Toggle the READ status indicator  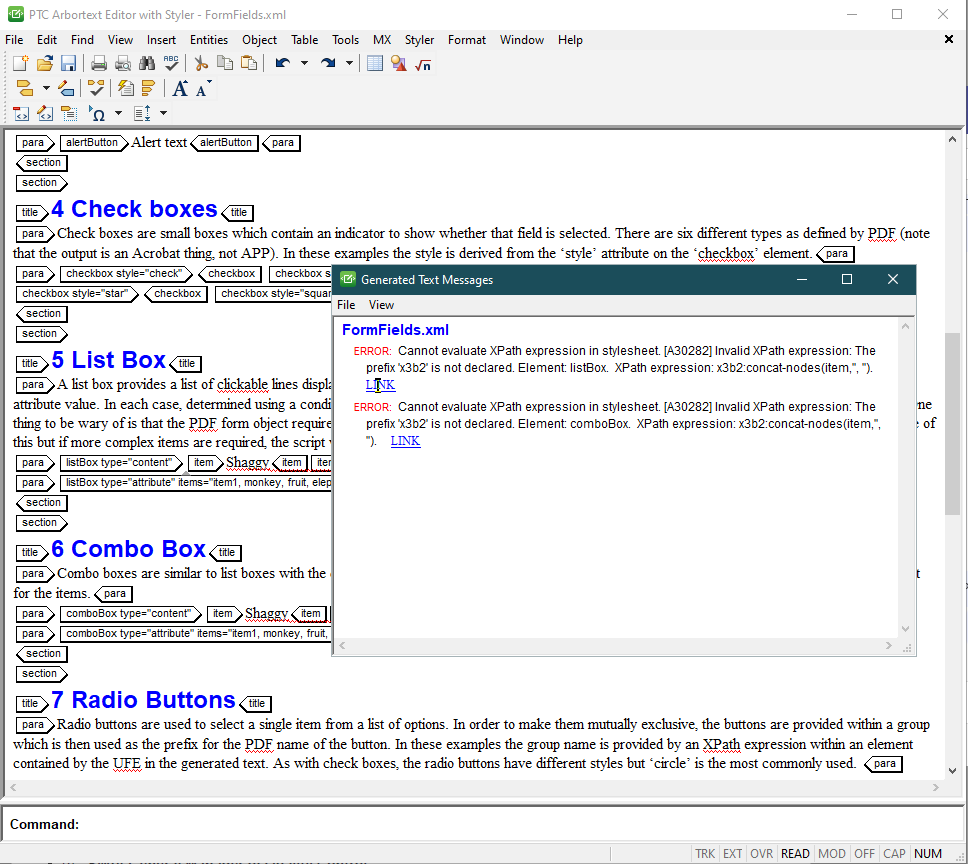point(795,853)
